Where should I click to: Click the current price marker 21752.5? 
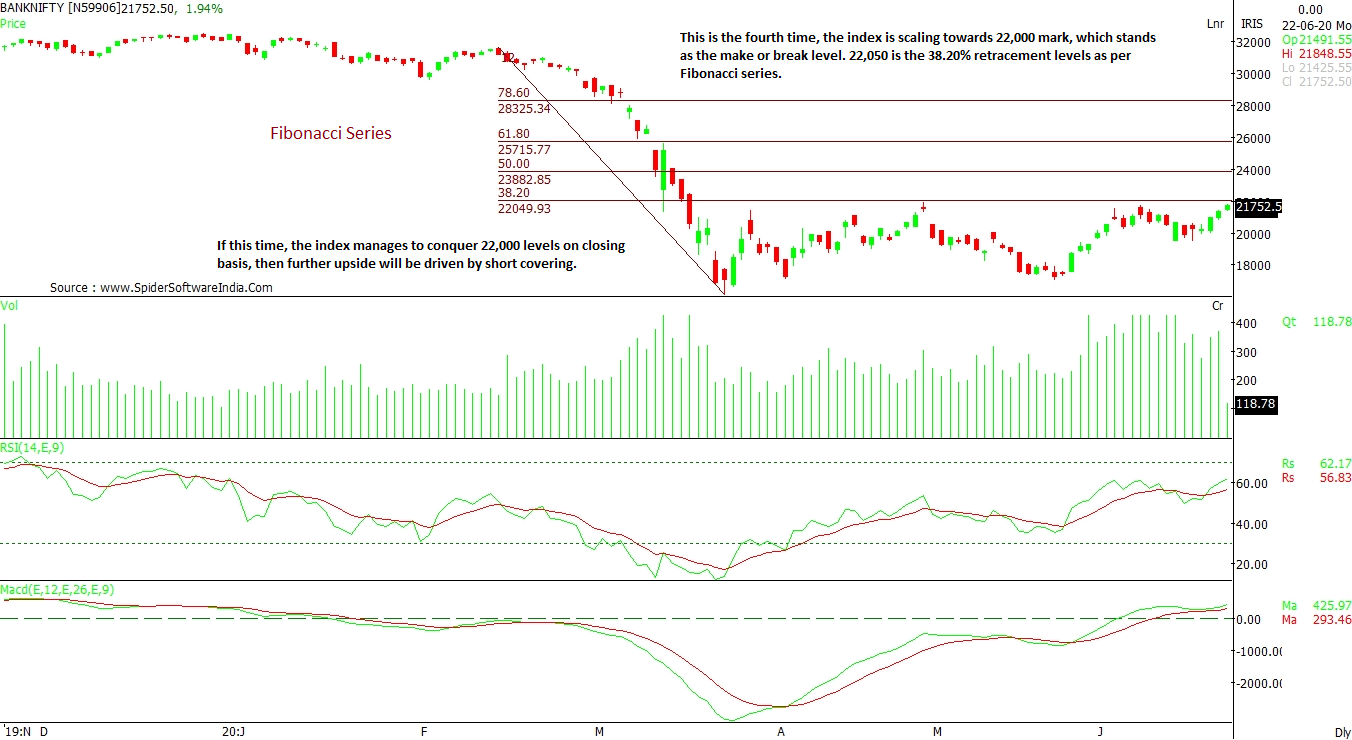(x=1258, y=207)
